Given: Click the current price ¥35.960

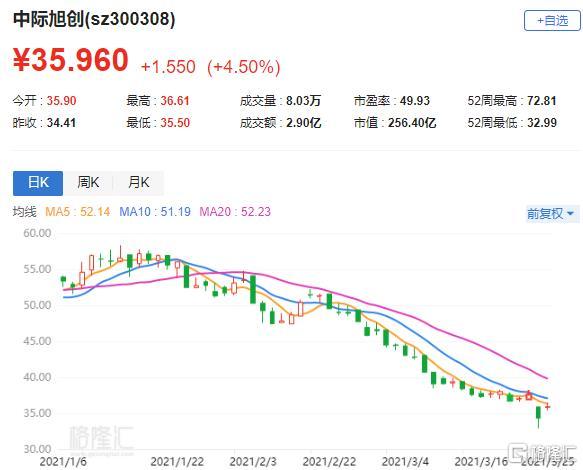Looking at the screenshot, I should coord(71,60).
